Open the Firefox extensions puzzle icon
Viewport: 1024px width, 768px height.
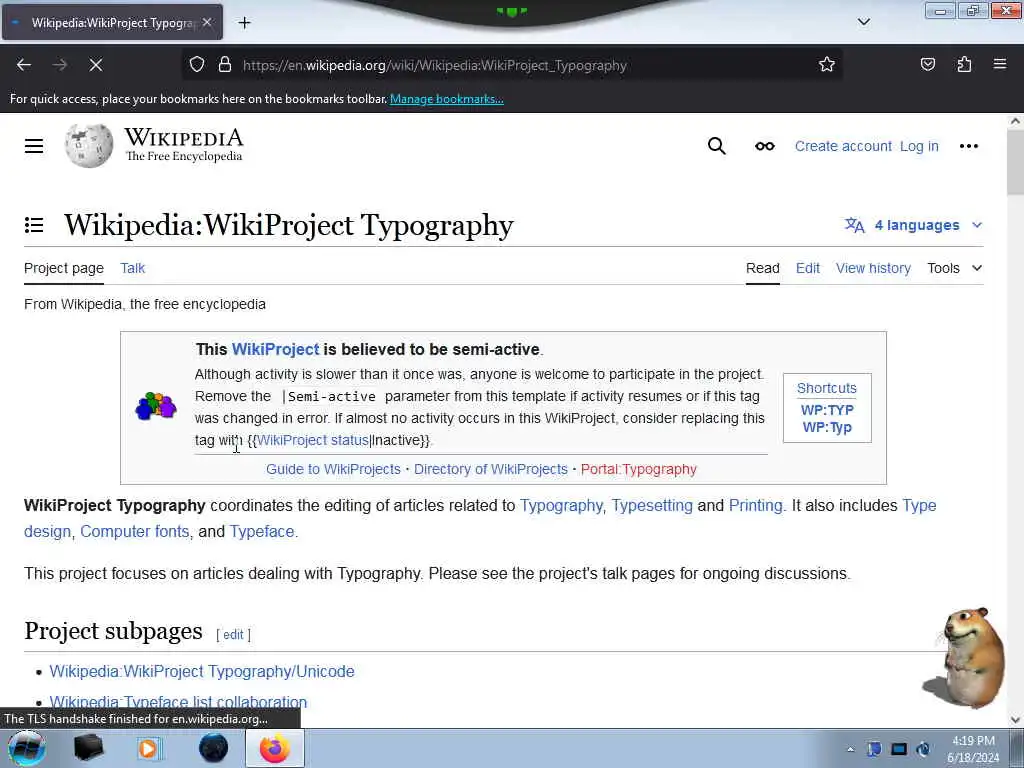(964, 64)
